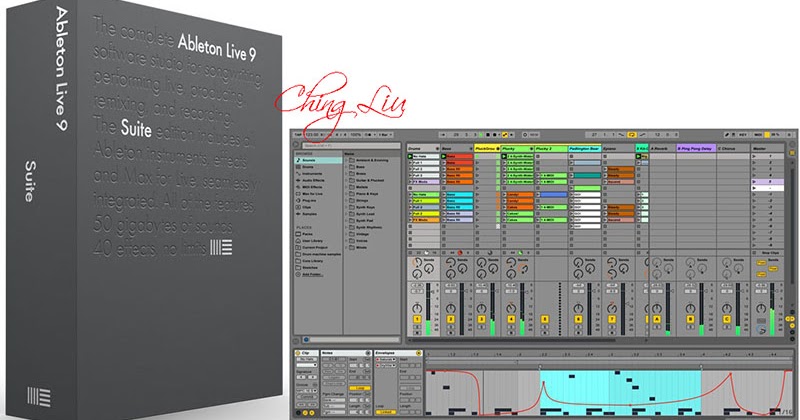Click the Tap tempo button
Screen dimensions: 800x420
298,135
